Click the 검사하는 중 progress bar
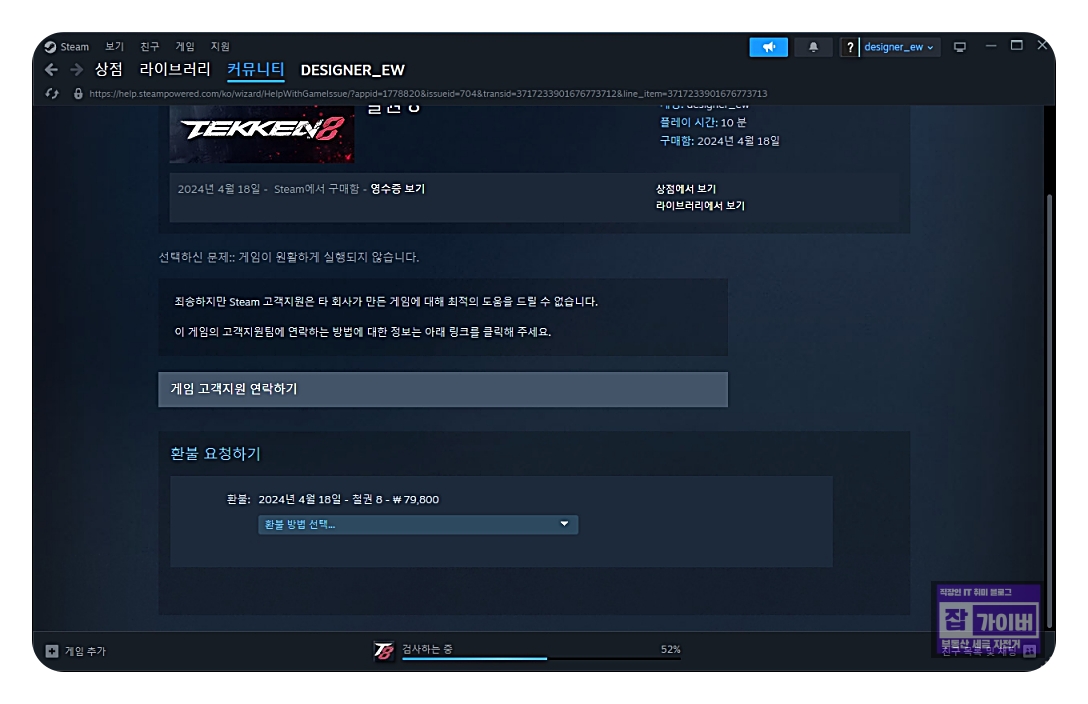Screen dimensions: 1088x704 [541, 658]
